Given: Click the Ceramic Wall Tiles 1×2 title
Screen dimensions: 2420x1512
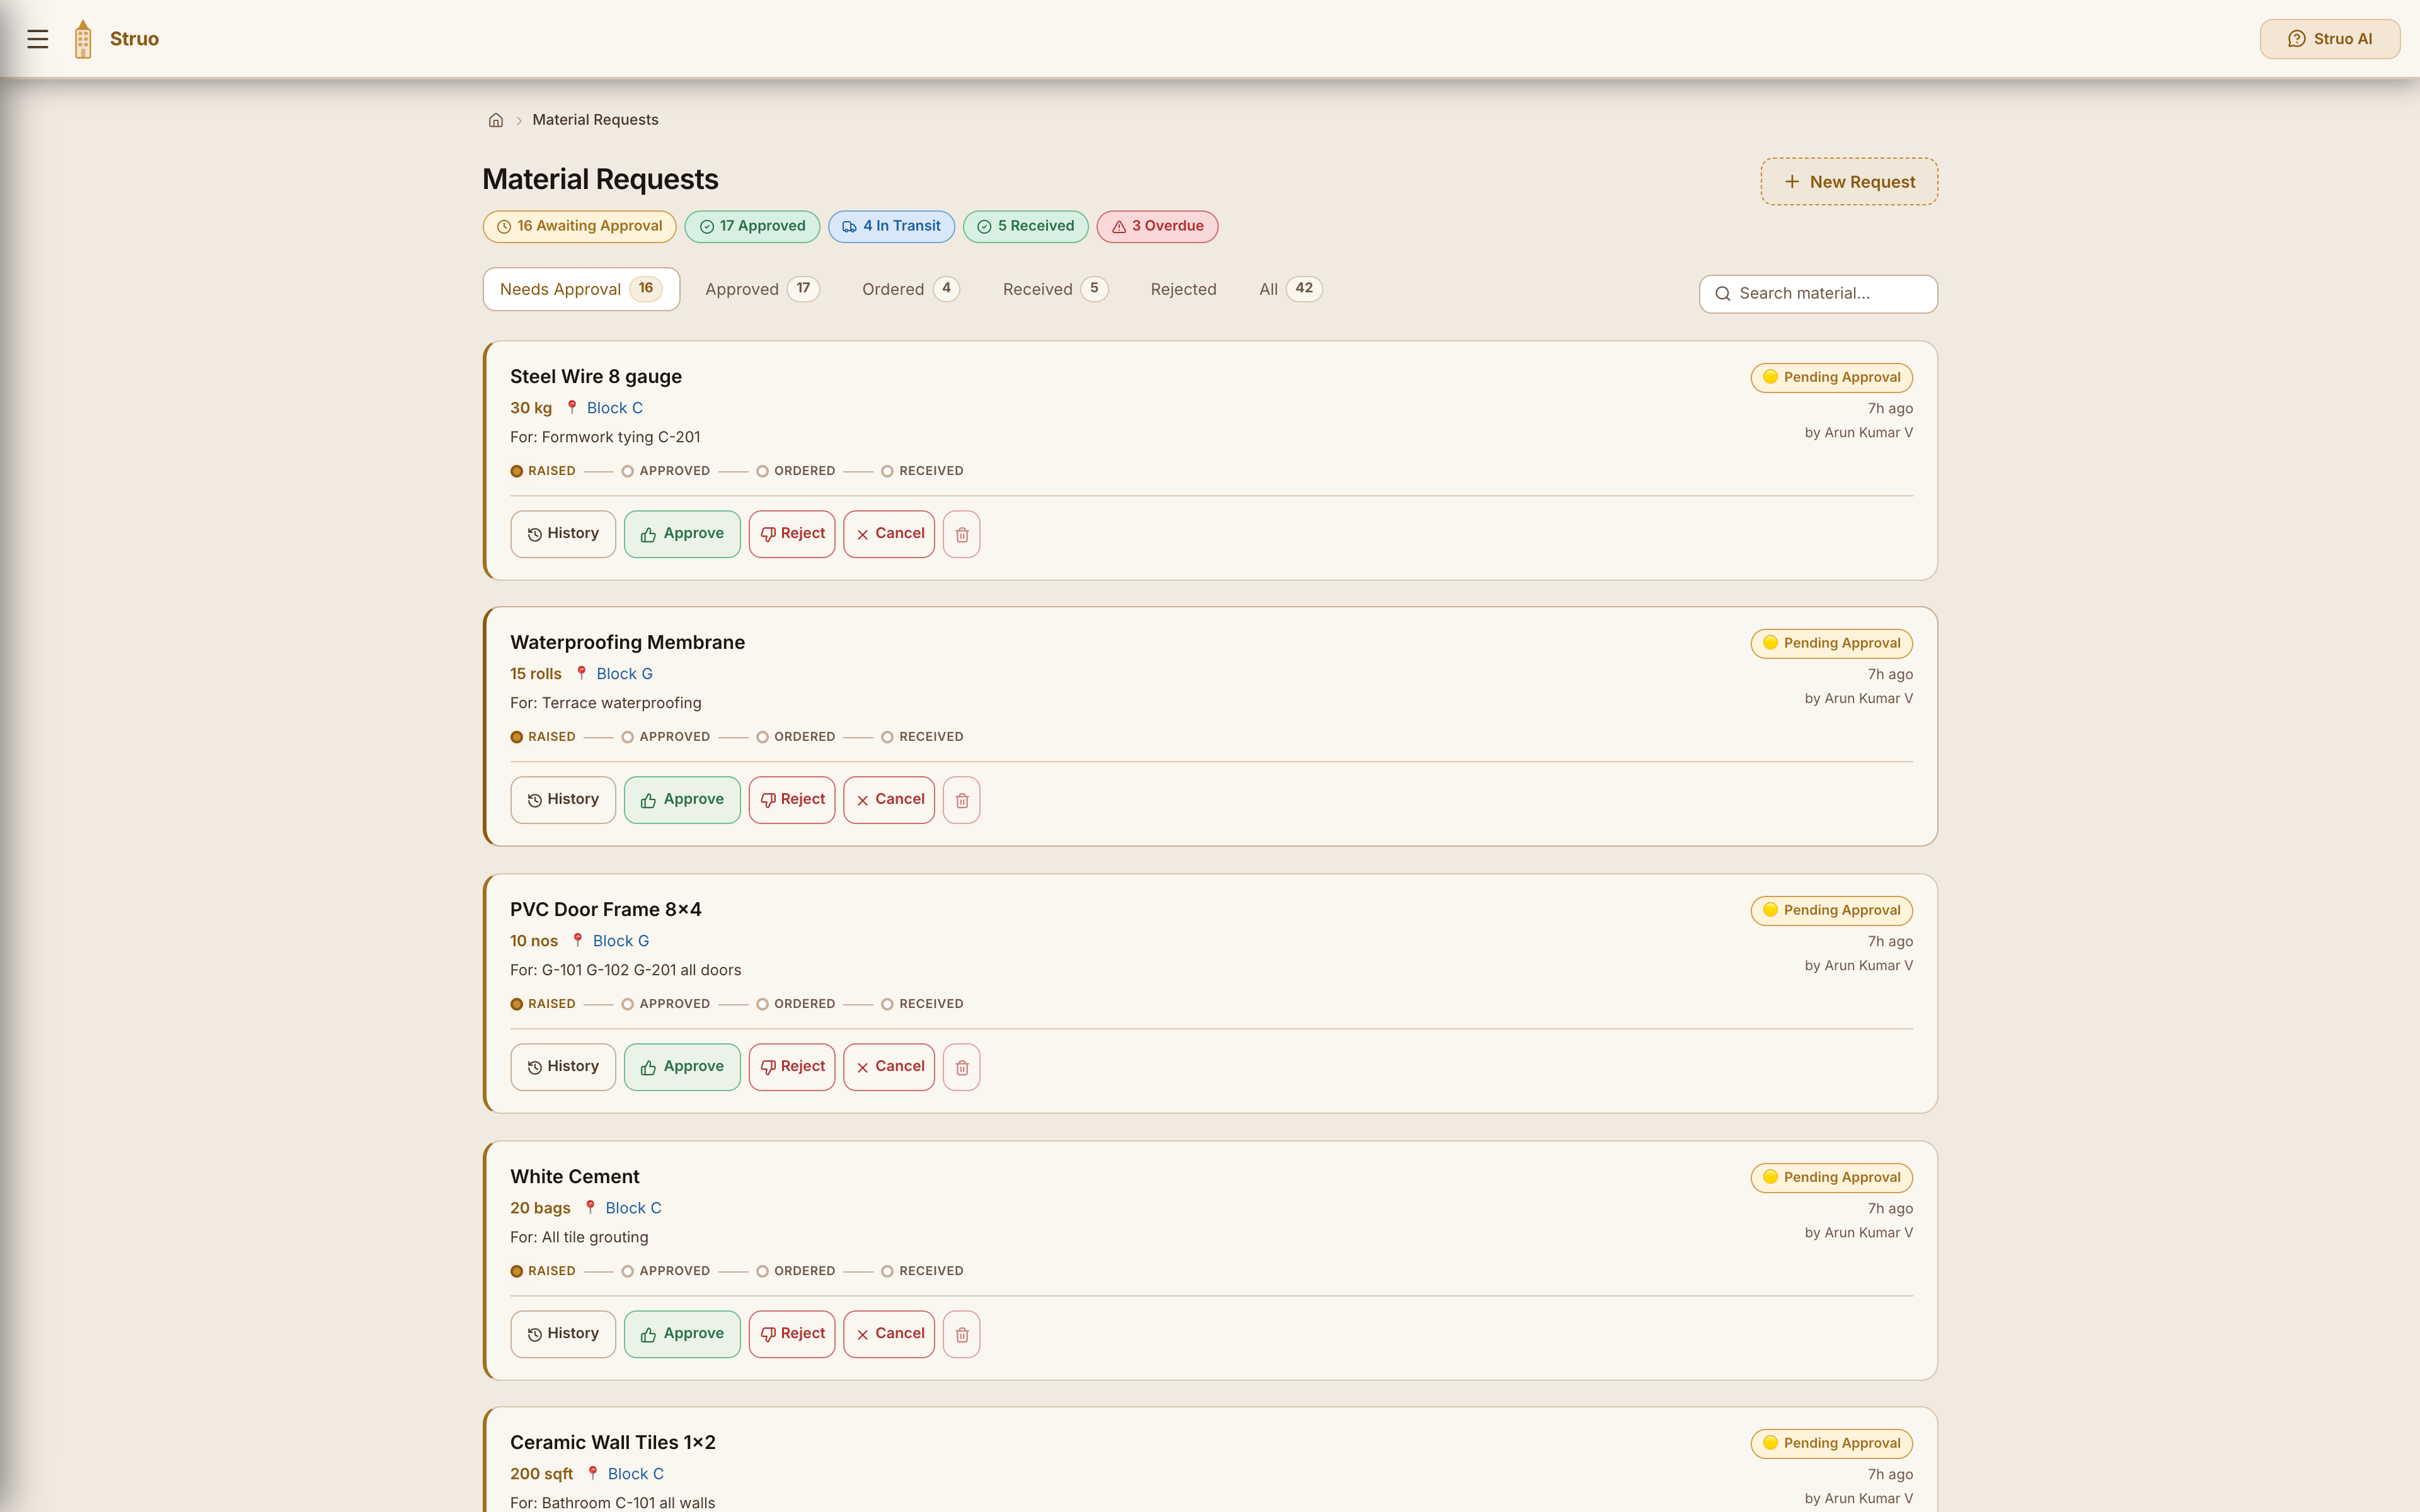Looking at the screenshot, I should point(612,1443).
